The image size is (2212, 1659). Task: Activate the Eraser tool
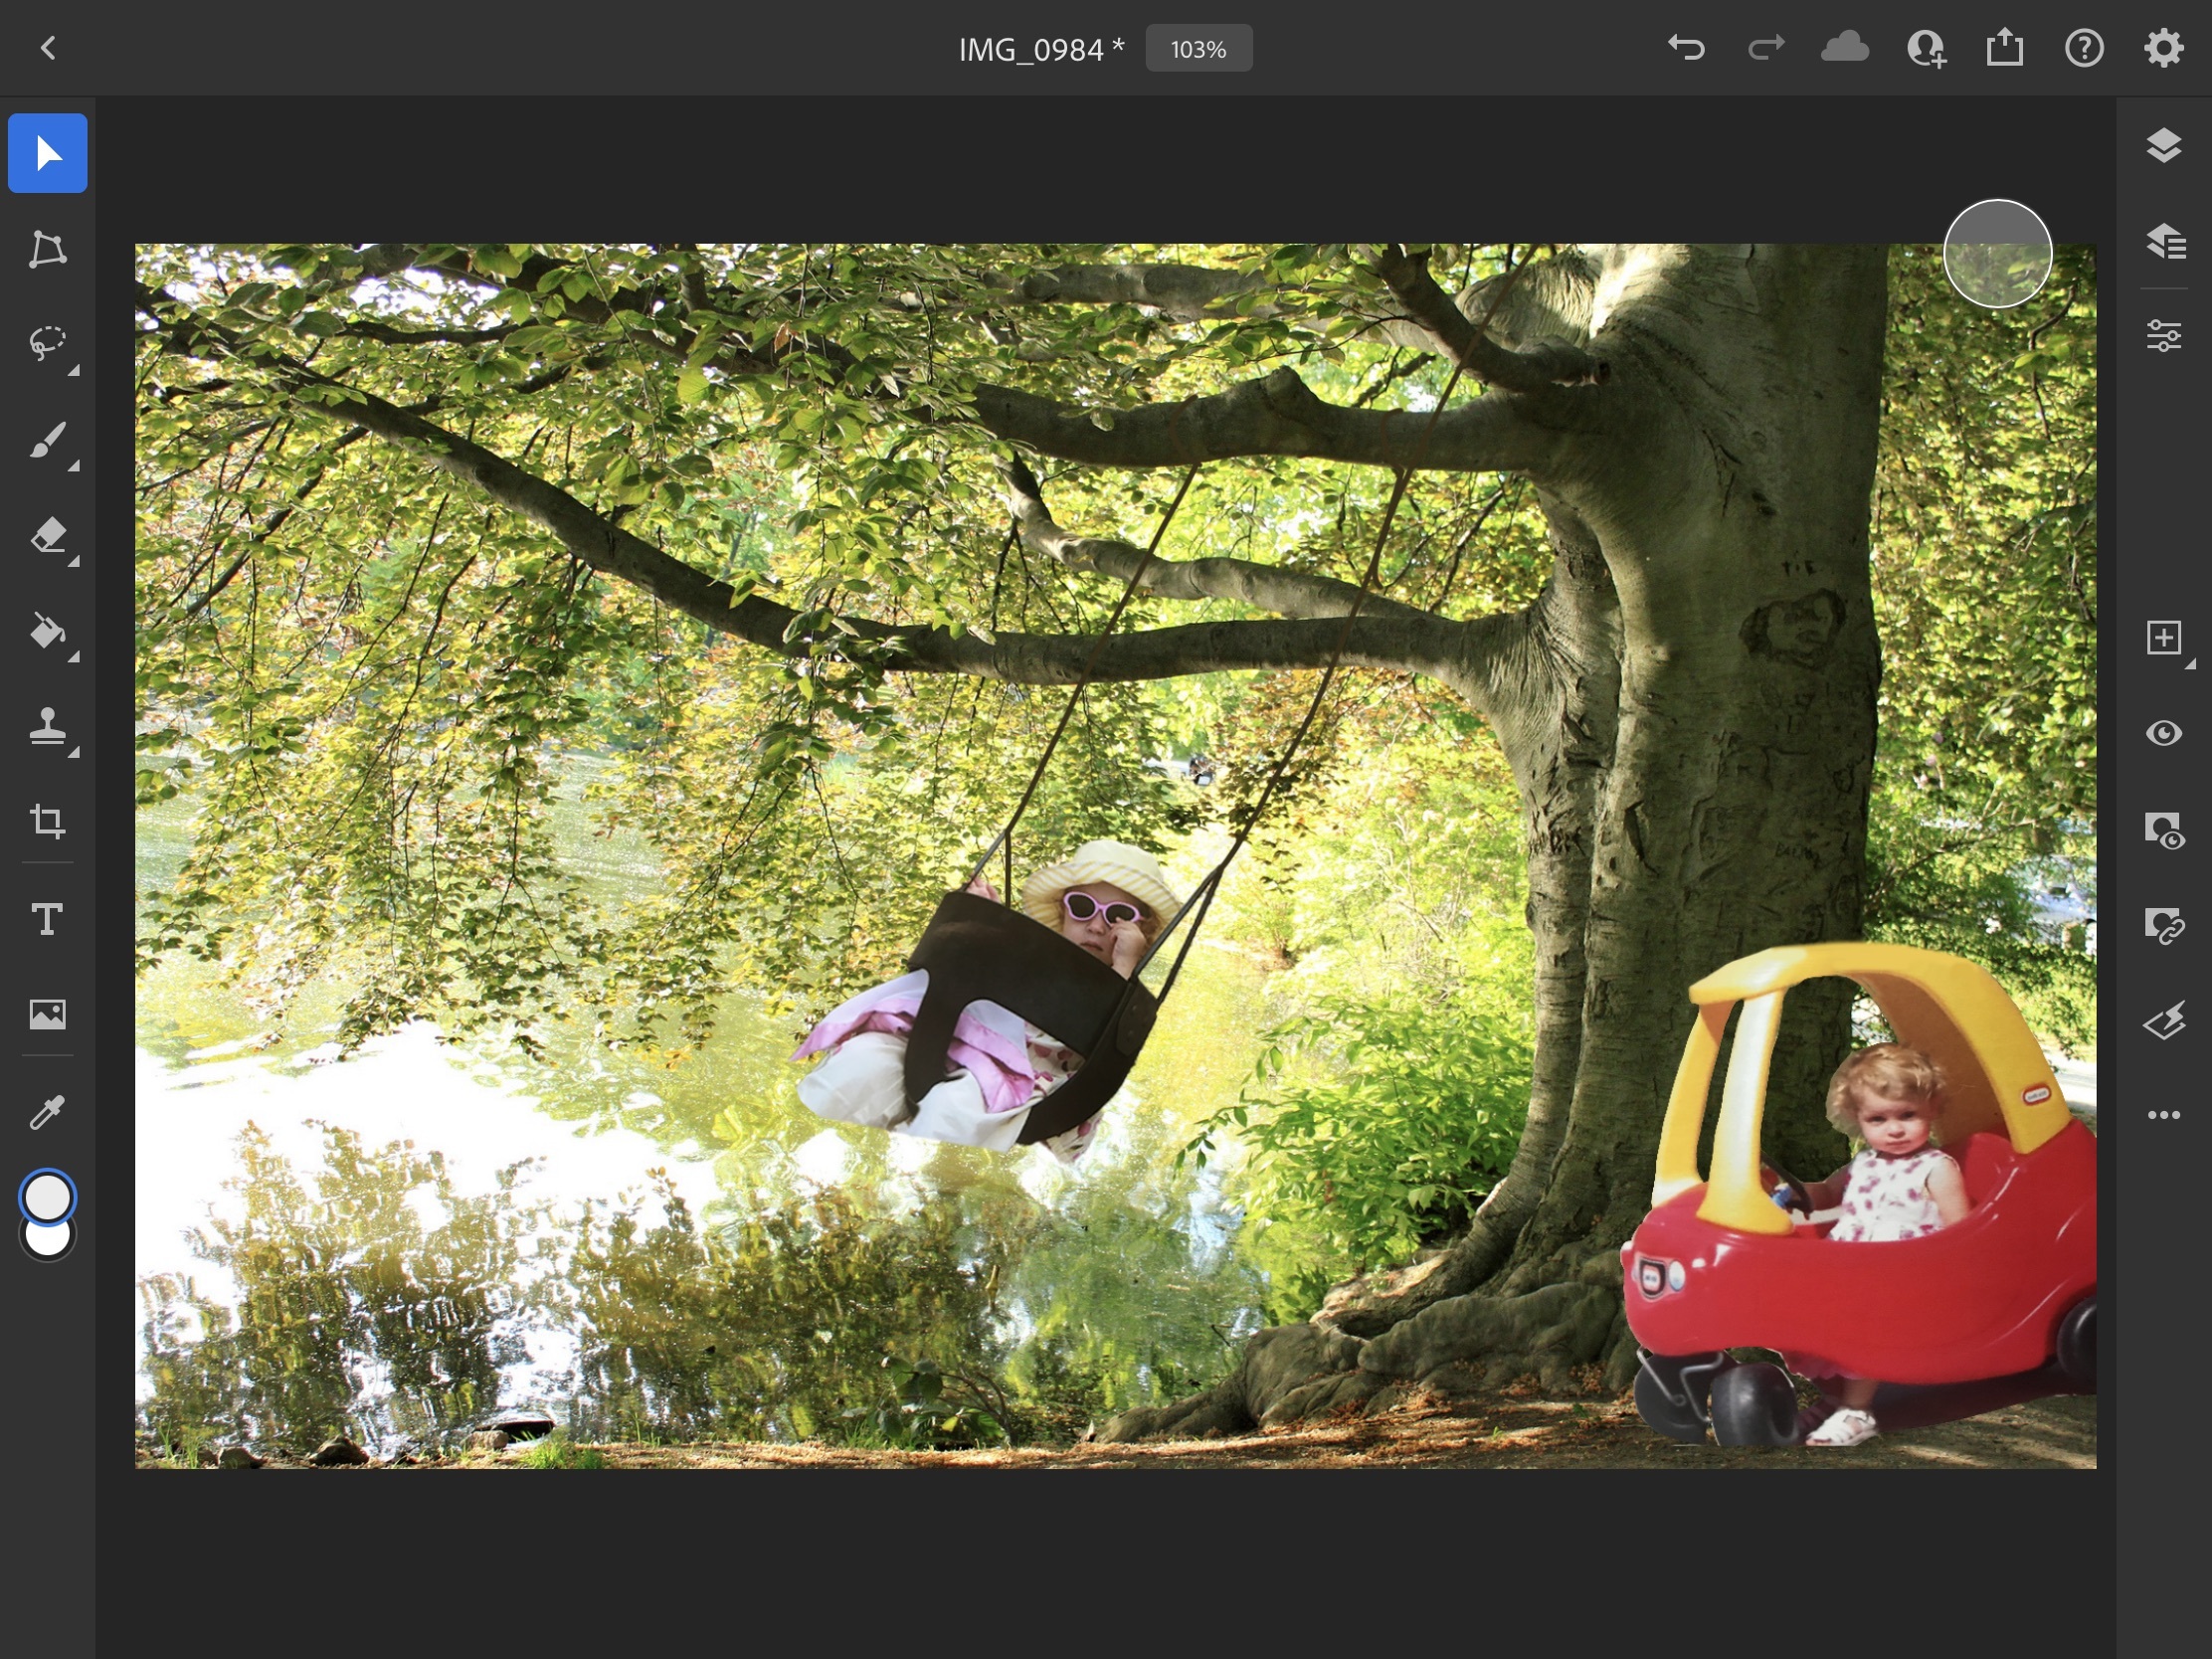(x=47, y=536)
